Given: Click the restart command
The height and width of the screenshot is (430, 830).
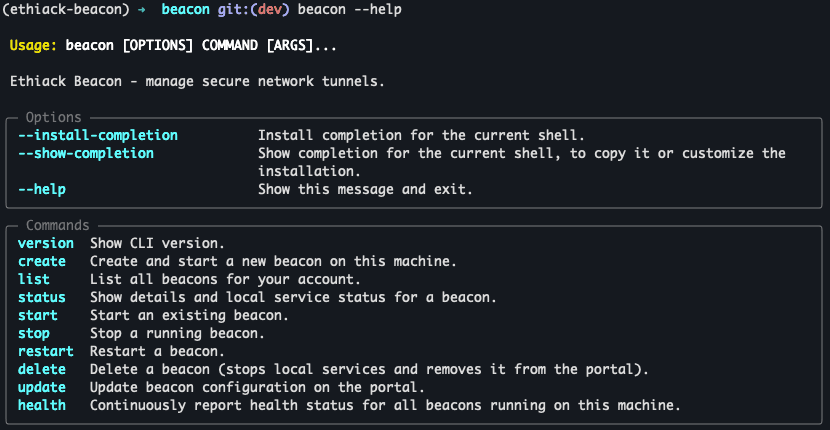Looking at the screenshot, I should (x=46, y=352).
